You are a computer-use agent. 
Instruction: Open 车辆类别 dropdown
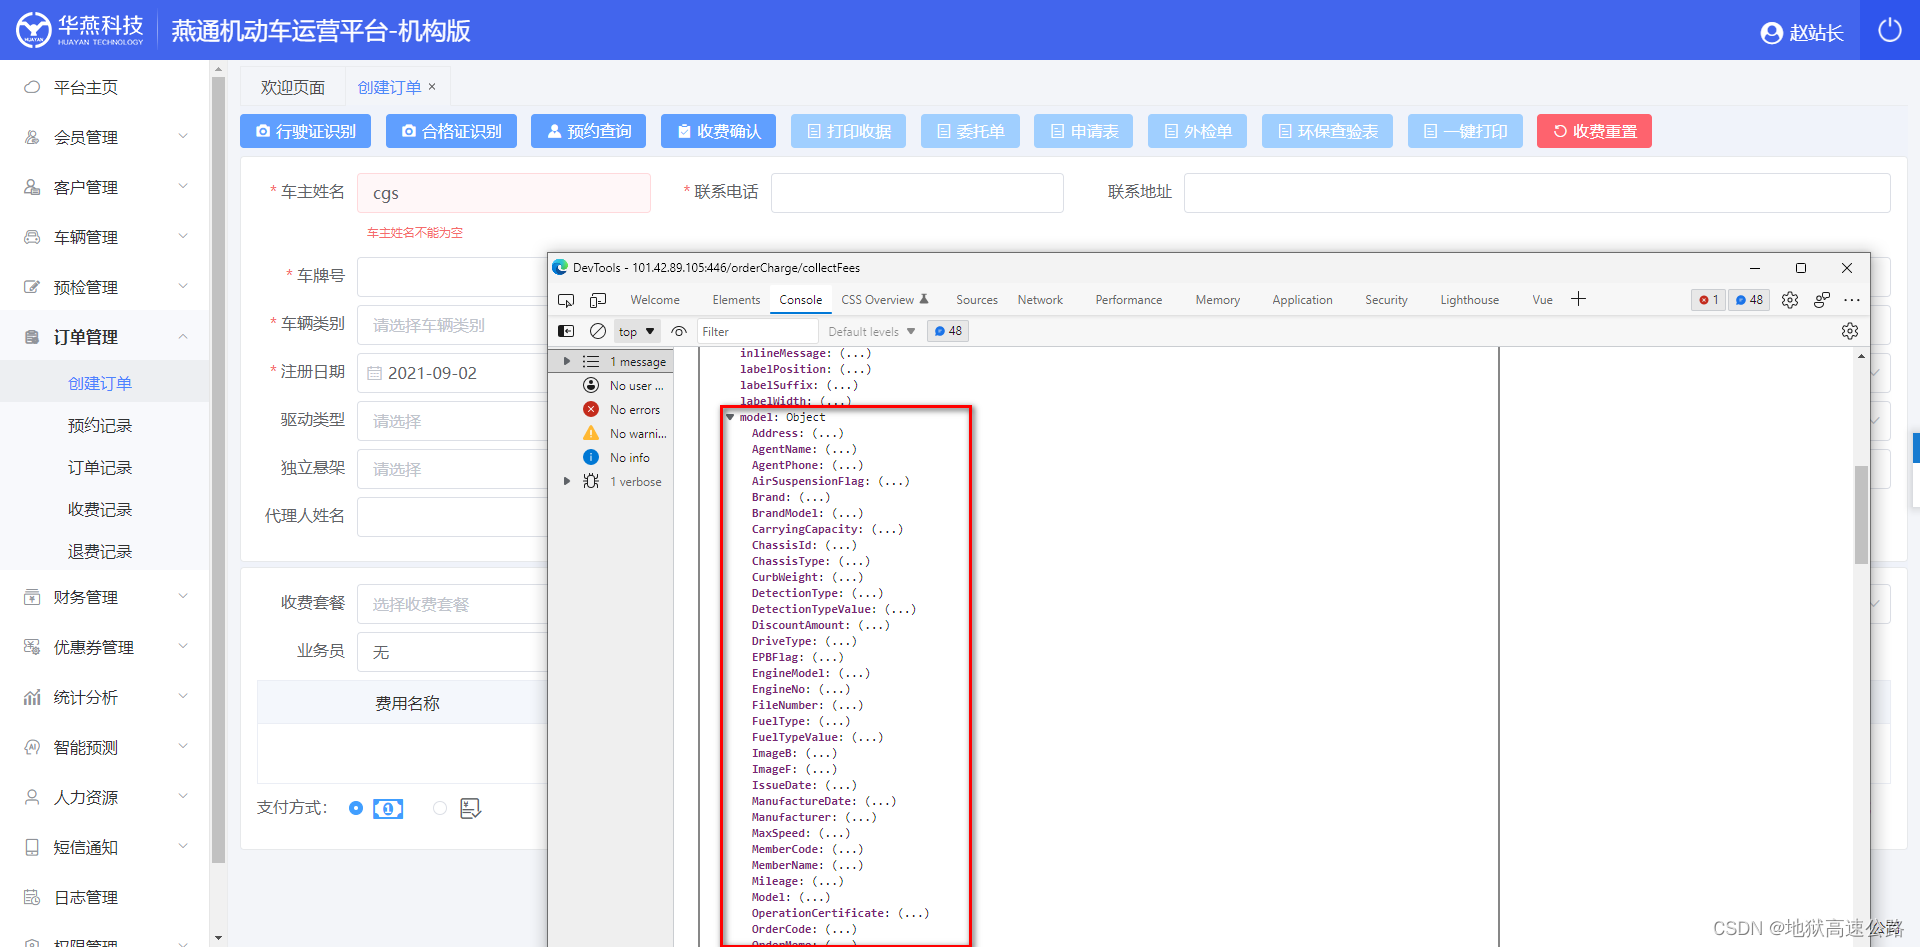(x=452, y=325)
